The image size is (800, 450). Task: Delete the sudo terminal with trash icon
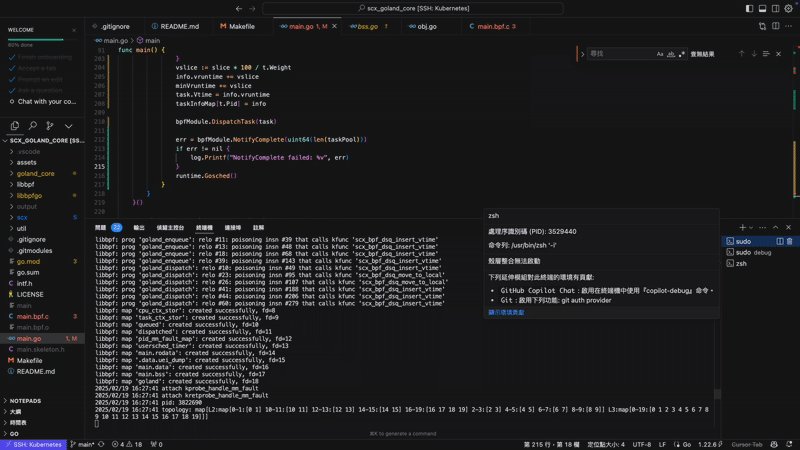(x=789, y=241)
